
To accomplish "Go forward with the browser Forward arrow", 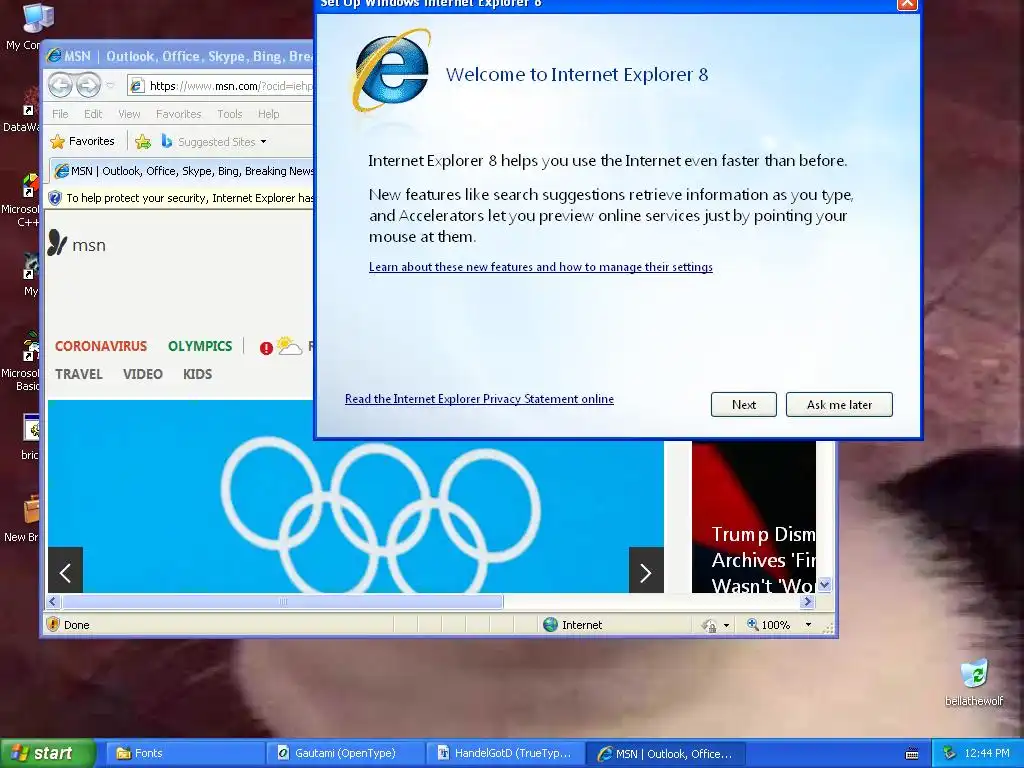I will coord(89,85).
